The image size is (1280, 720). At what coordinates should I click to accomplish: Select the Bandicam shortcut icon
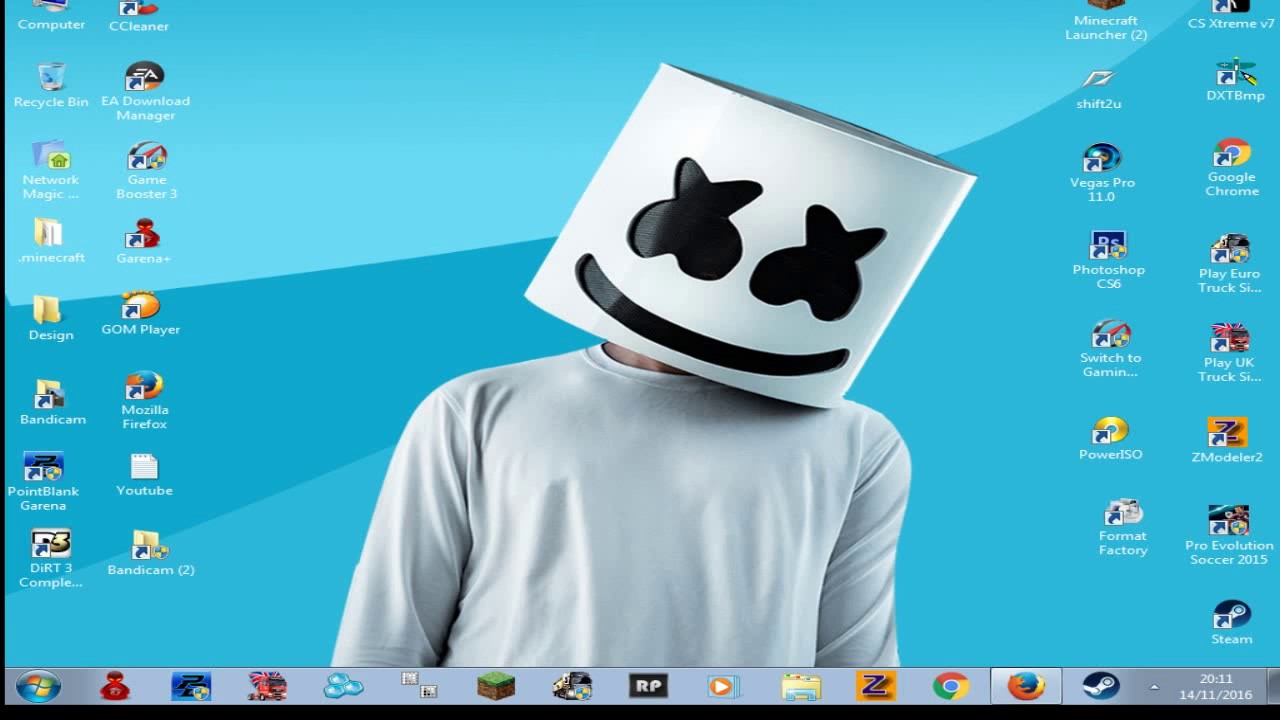[52, 403]
